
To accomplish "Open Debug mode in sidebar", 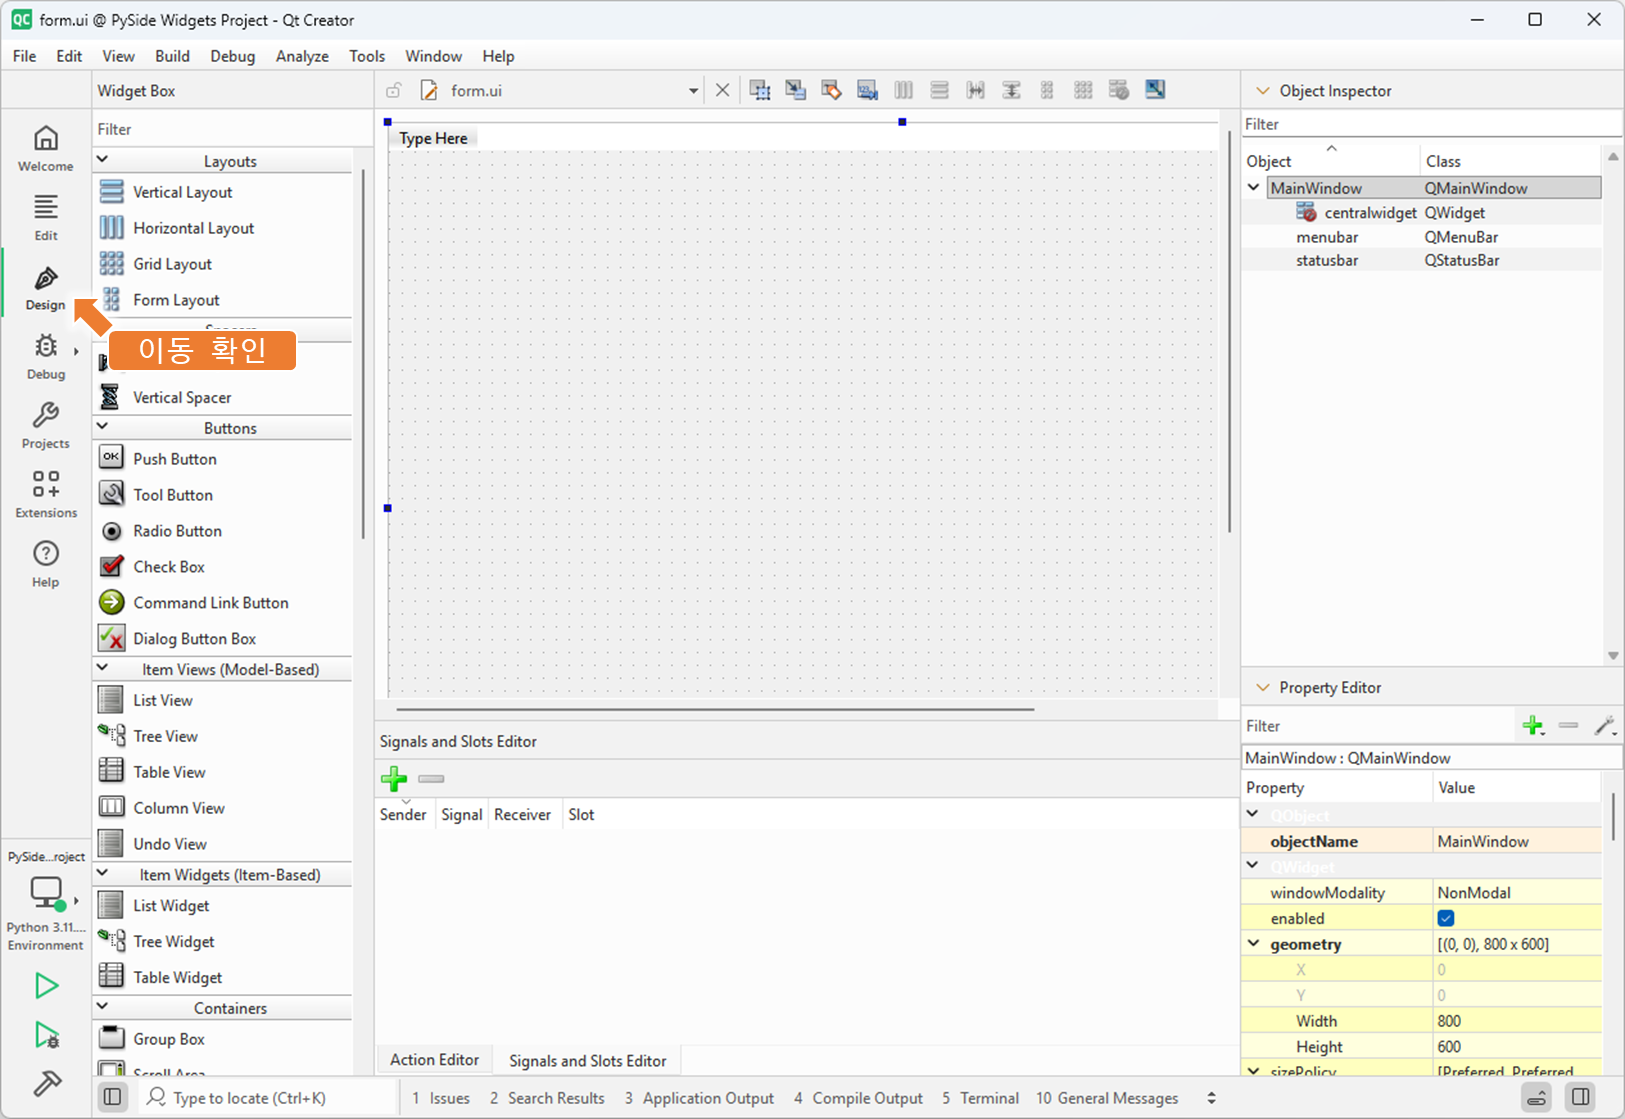I will 46,357.
